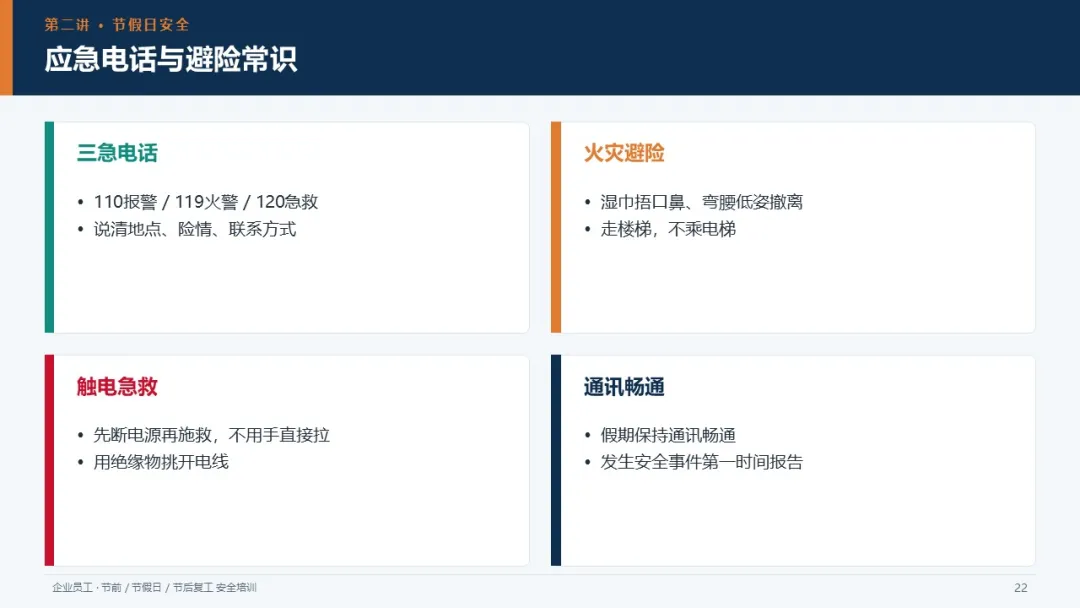Click the 三急电话 card heading
Viewport: 1080px width, 608px height.
(x=117, y=153)
